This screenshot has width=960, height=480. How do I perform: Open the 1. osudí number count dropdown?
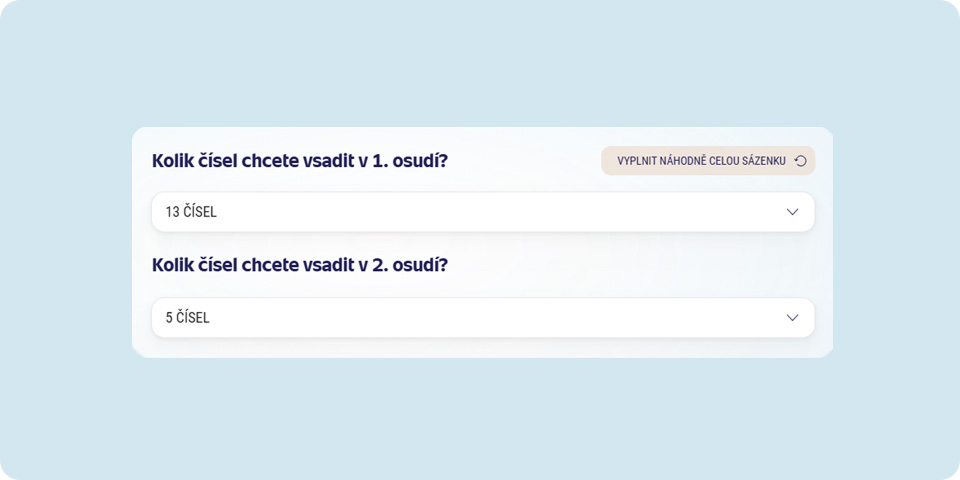point(483,212)
